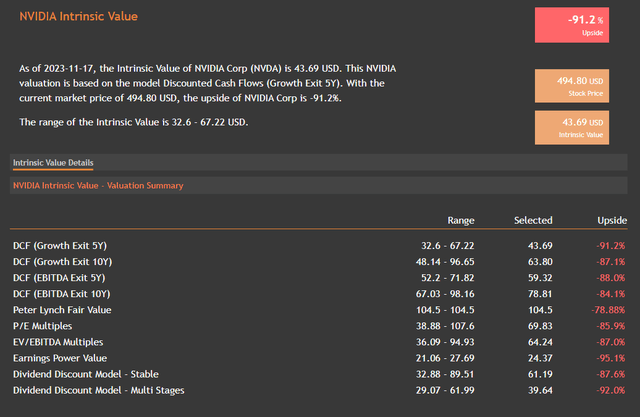Open the EV/EBITDA Multiples row label
The height and width of the screenshot is (417, 640).
(58, 342)
